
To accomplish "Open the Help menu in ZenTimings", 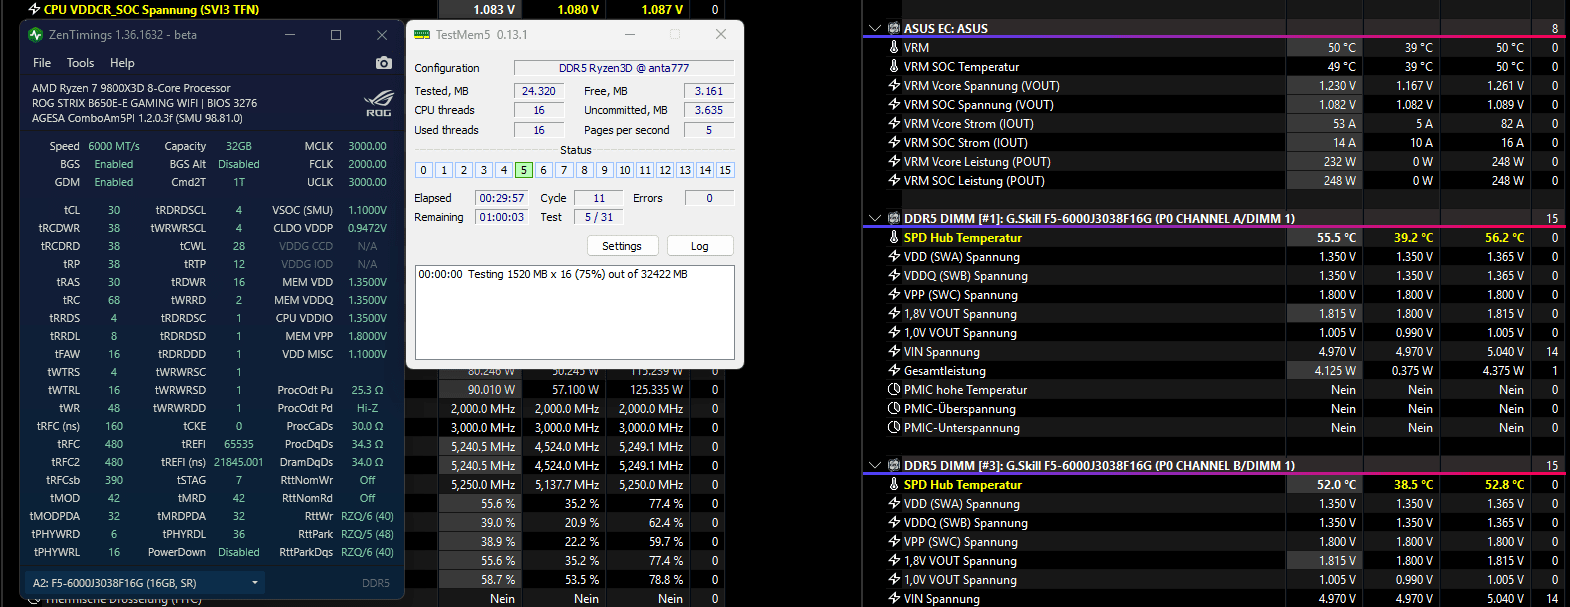I will [x=122, y=63].
